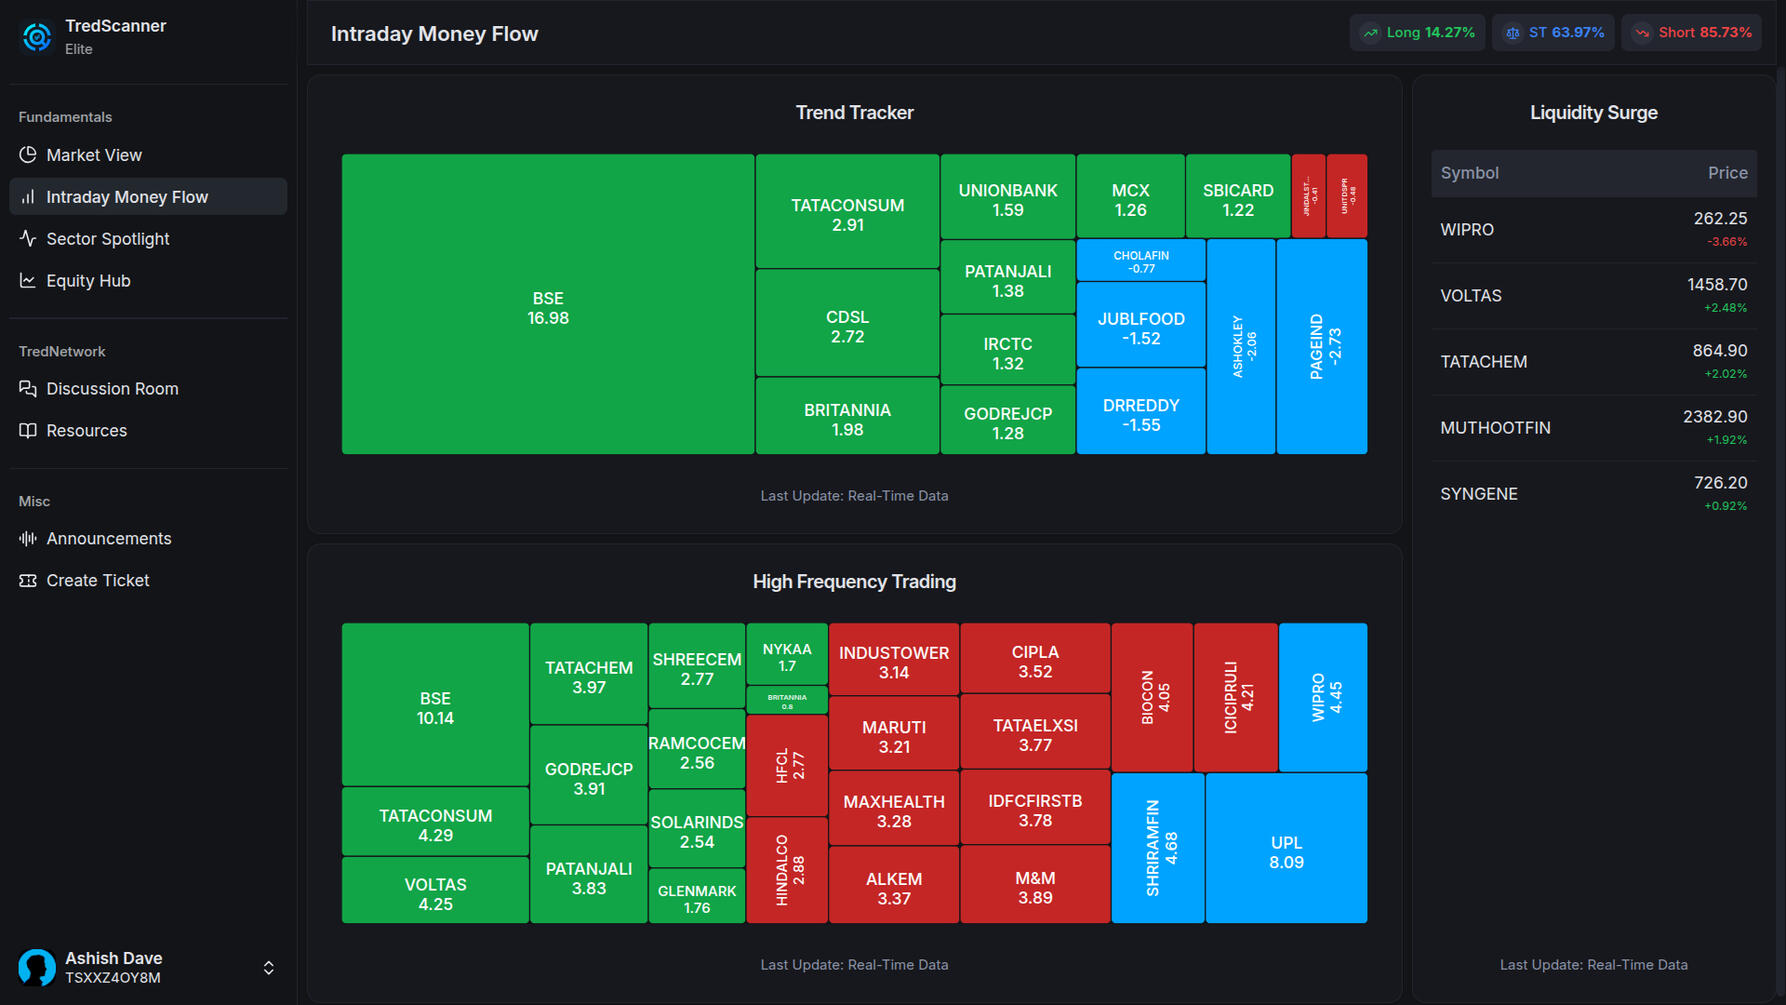Click the Symbol column header
Image resolution: width=1786 pixels, height=1005 pixels.
coord(1469,173)
